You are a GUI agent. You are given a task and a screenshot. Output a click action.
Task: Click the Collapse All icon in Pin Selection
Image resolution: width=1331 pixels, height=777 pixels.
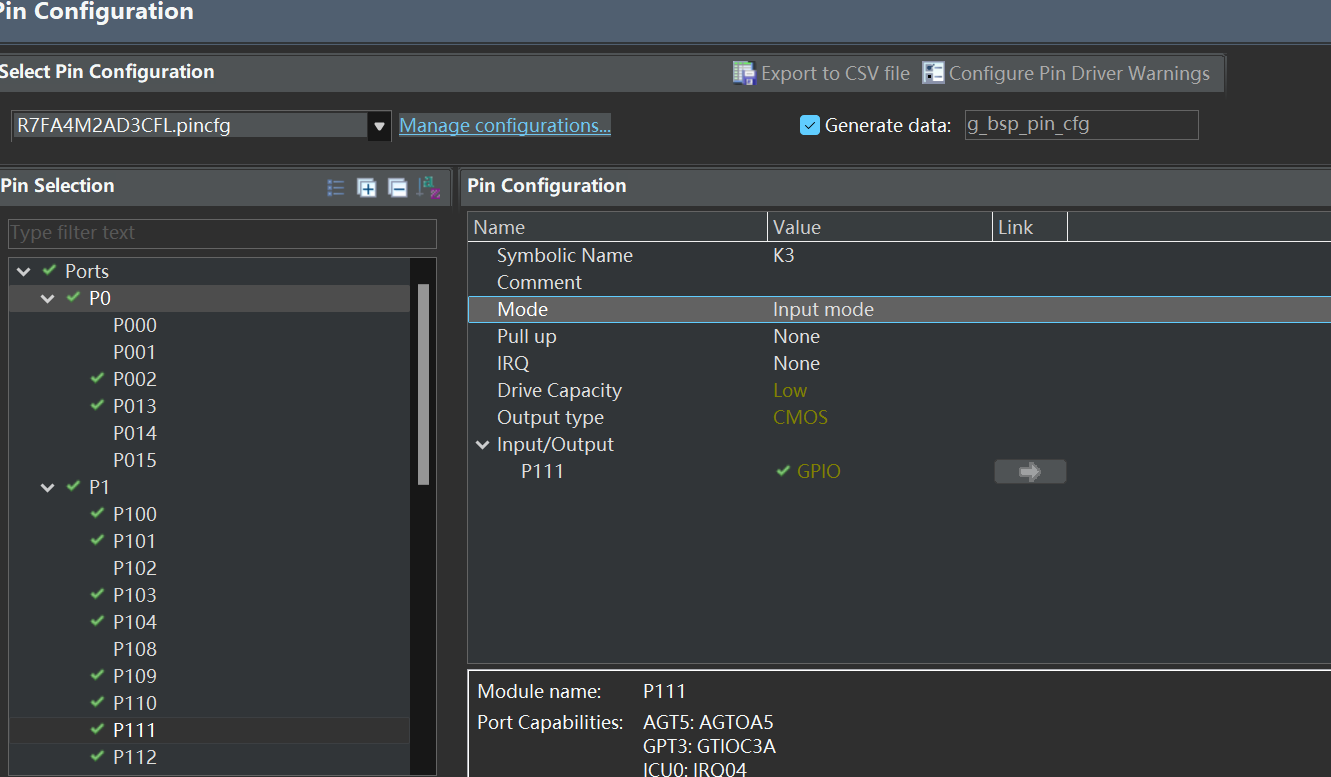397,187
